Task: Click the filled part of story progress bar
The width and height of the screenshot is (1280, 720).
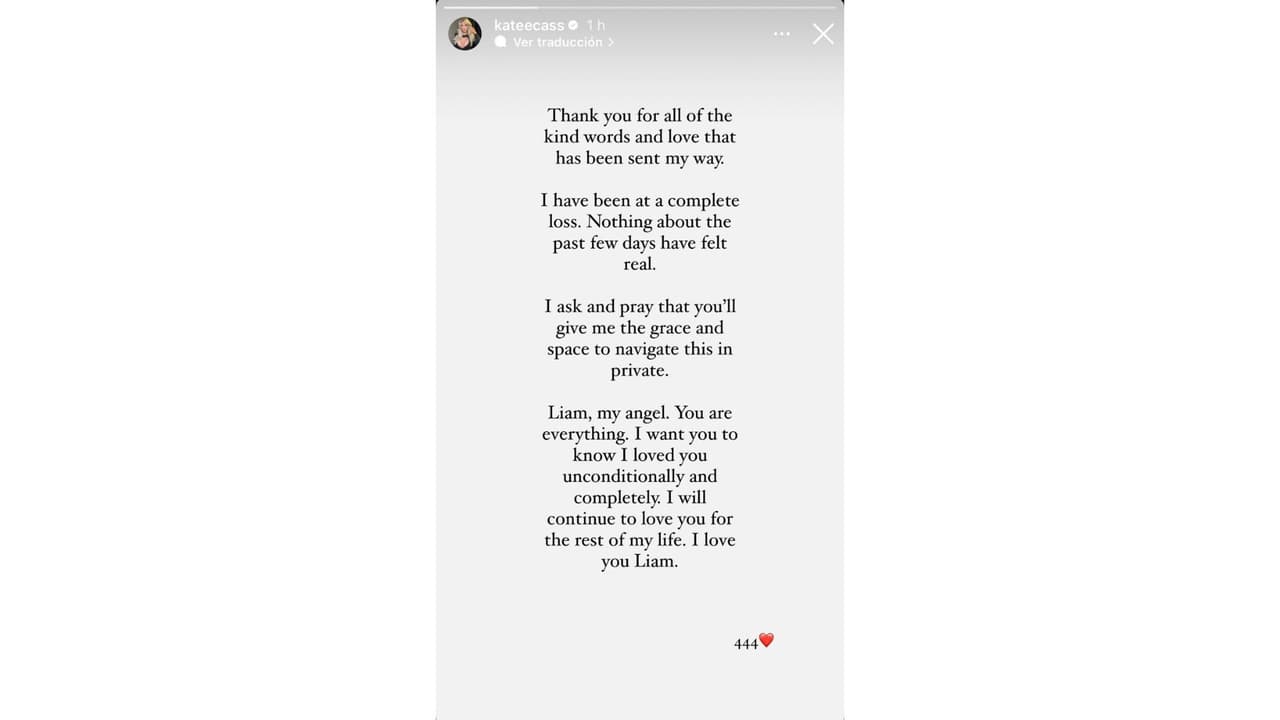Action: click(490, 8)
